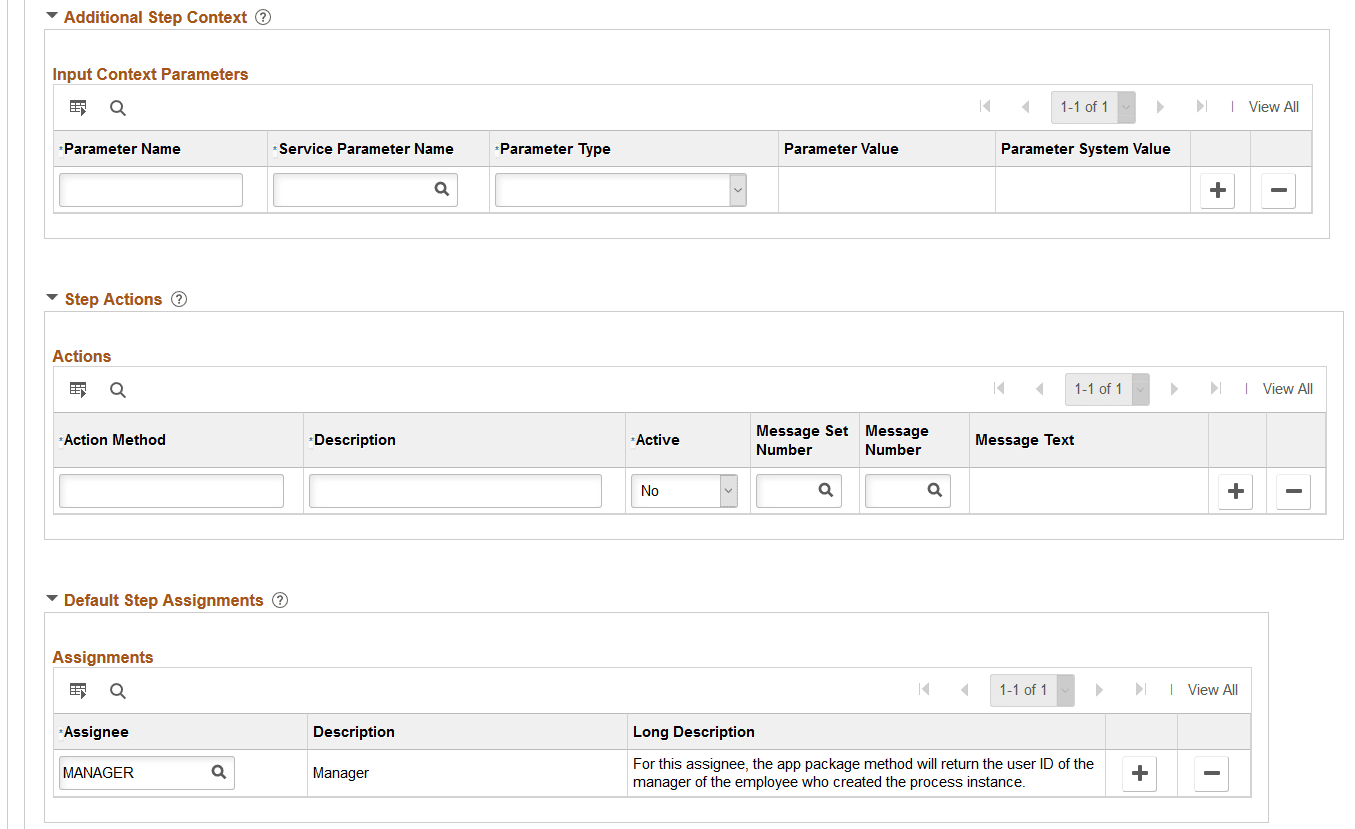Collapse the Step Actions section

click(51, 298)
